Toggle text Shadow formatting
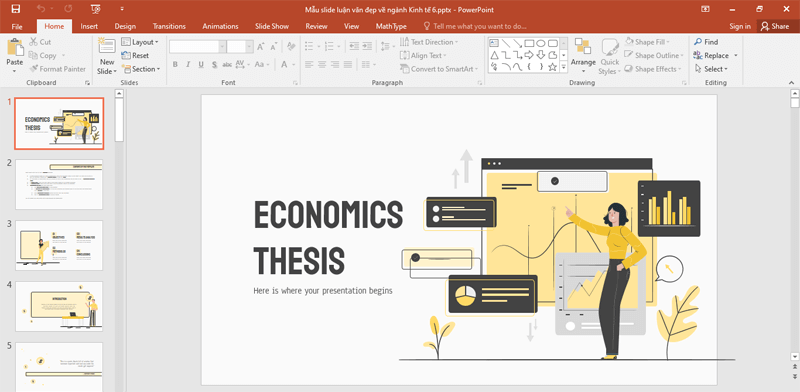The image size is (800, 392). coord(214,64)
